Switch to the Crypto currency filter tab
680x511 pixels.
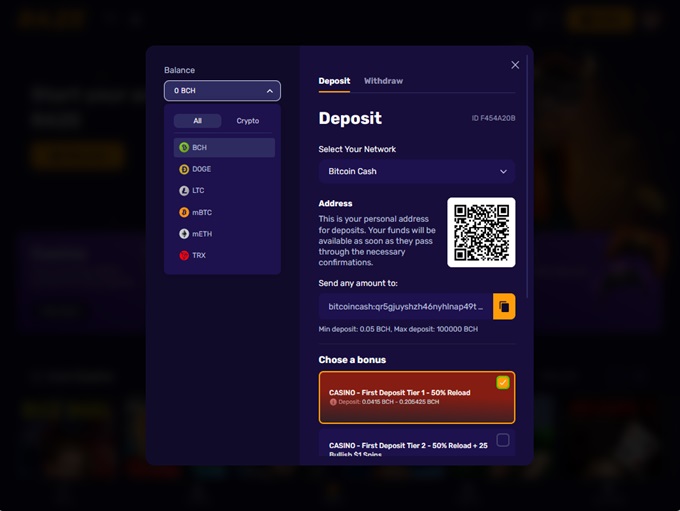point(248,121)
